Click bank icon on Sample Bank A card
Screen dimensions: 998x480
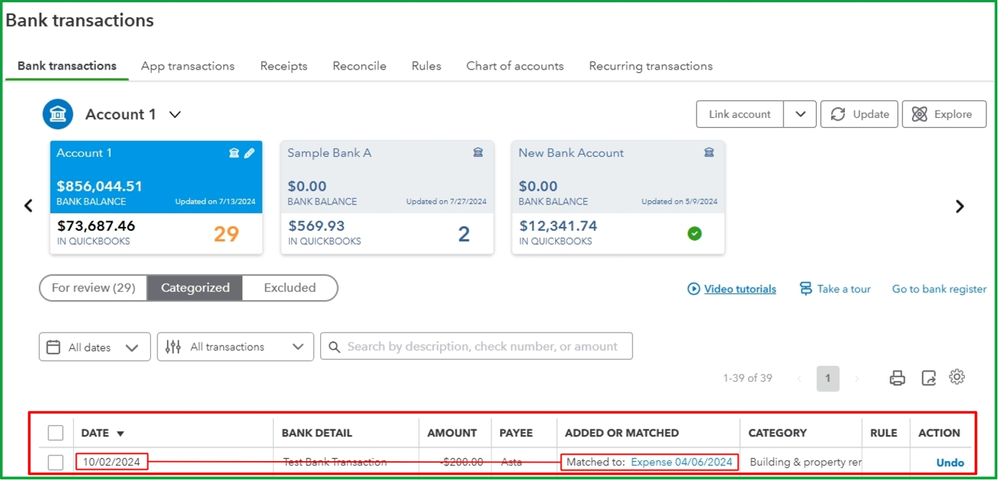point(478,153)
